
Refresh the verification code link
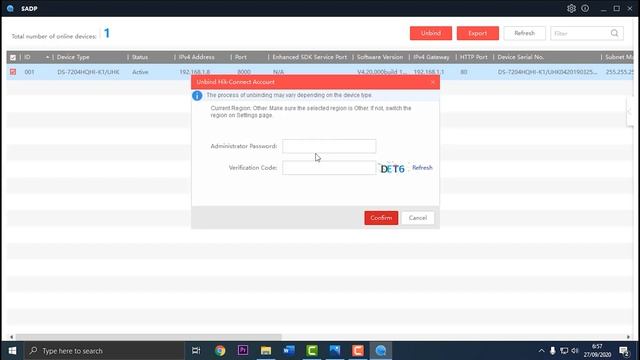[x=422, y=168]
